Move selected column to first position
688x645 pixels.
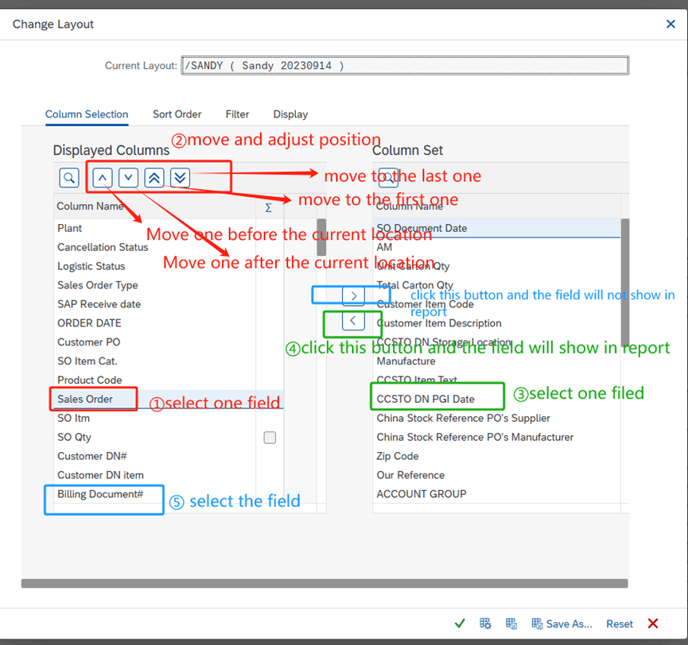pyautogui.click(x=154, y=178)
